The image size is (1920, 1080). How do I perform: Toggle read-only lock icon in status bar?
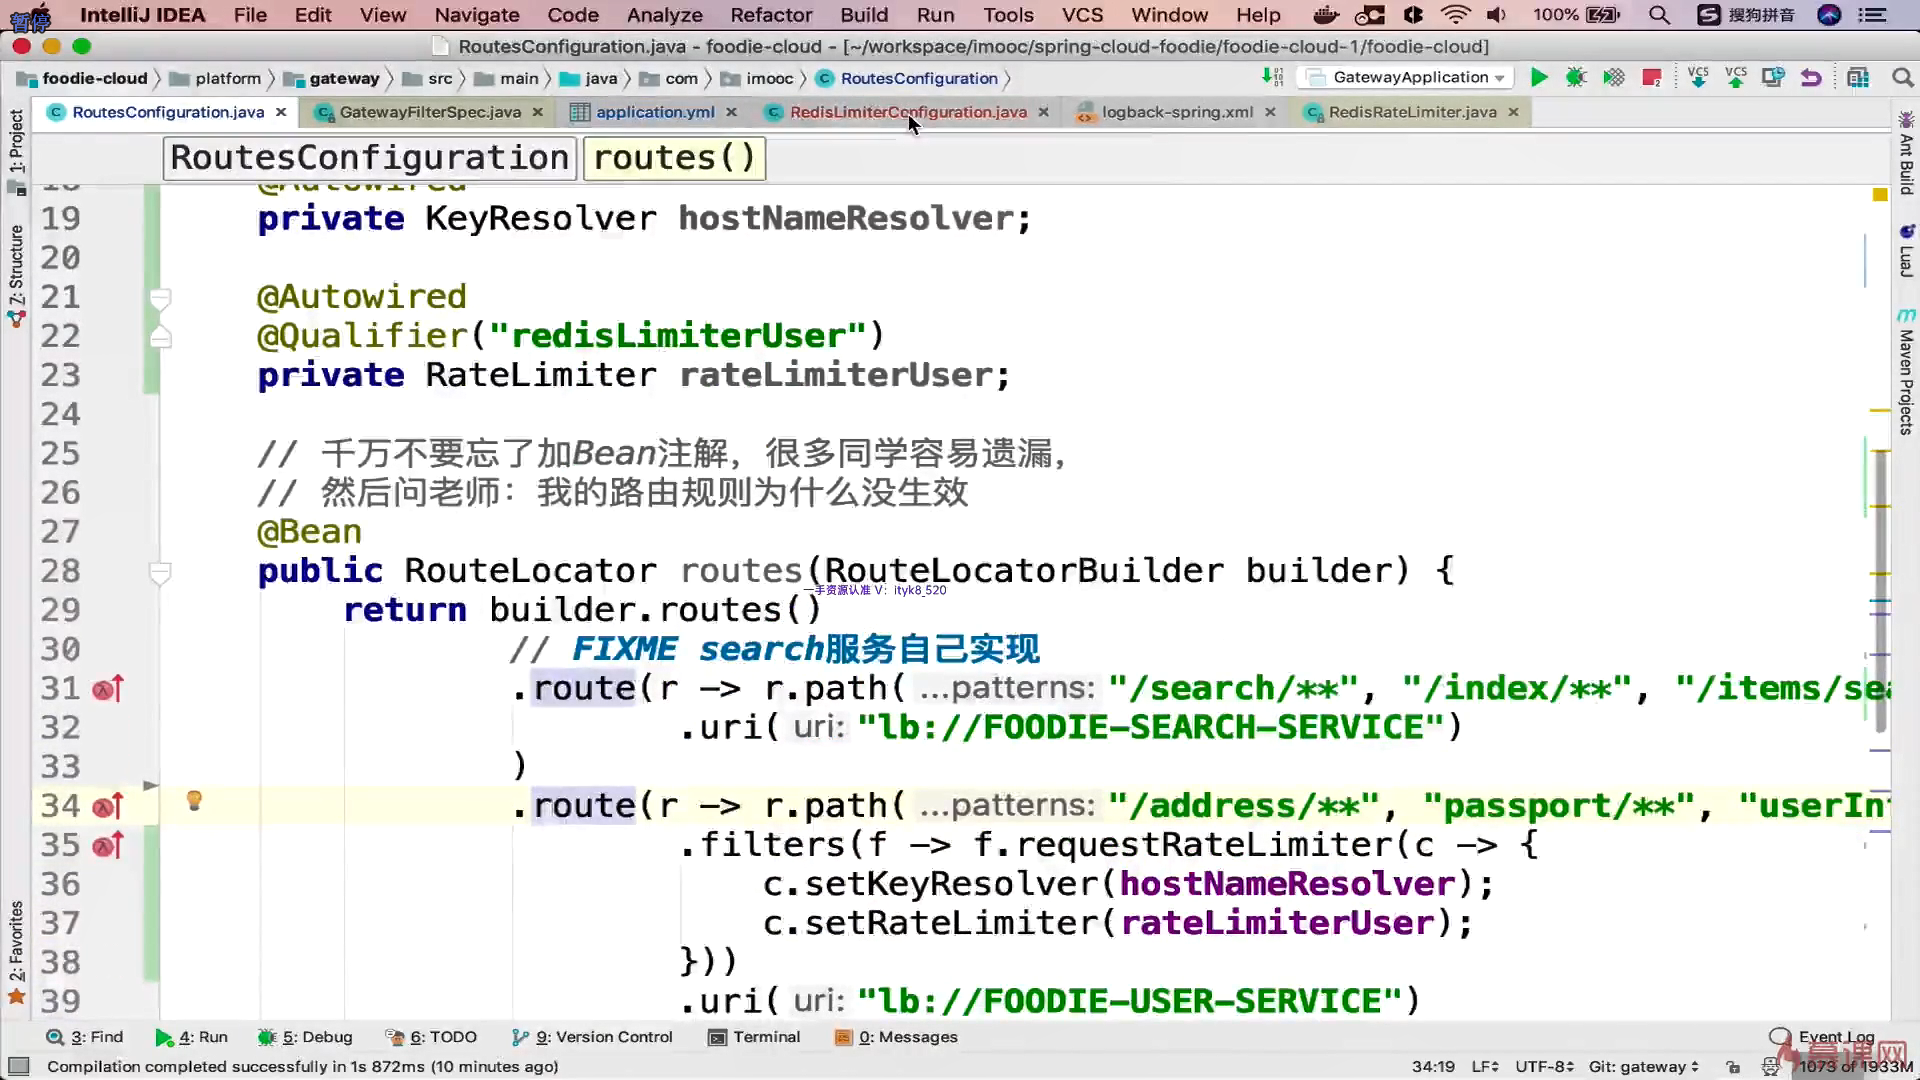click(x=1733, y=1067)
